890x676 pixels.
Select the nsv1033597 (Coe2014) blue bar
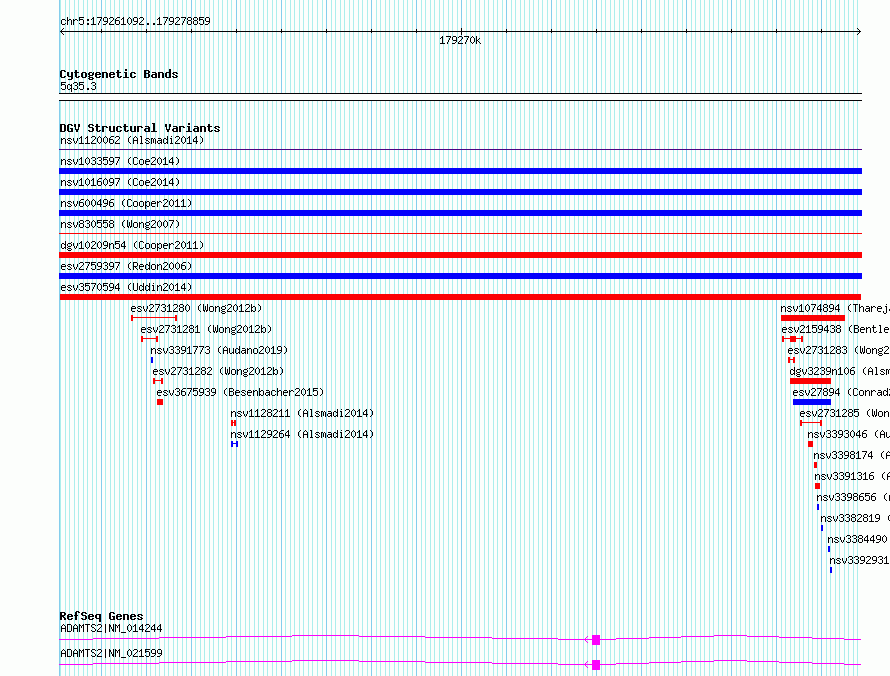(x=460, y=171)
